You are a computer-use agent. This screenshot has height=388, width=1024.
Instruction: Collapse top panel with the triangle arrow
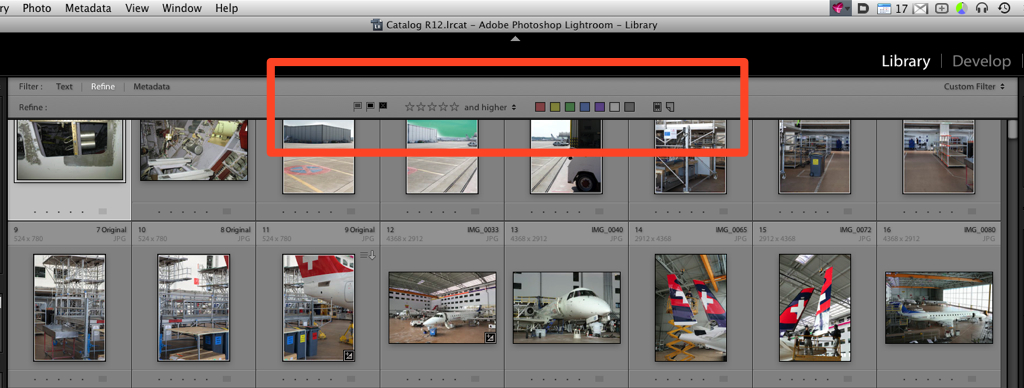[515, 39]
